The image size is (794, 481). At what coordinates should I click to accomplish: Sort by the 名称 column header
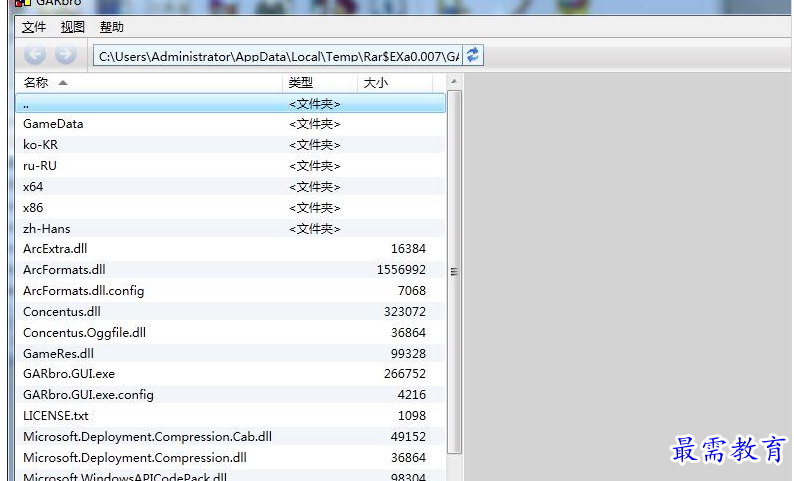coord(149,83)
